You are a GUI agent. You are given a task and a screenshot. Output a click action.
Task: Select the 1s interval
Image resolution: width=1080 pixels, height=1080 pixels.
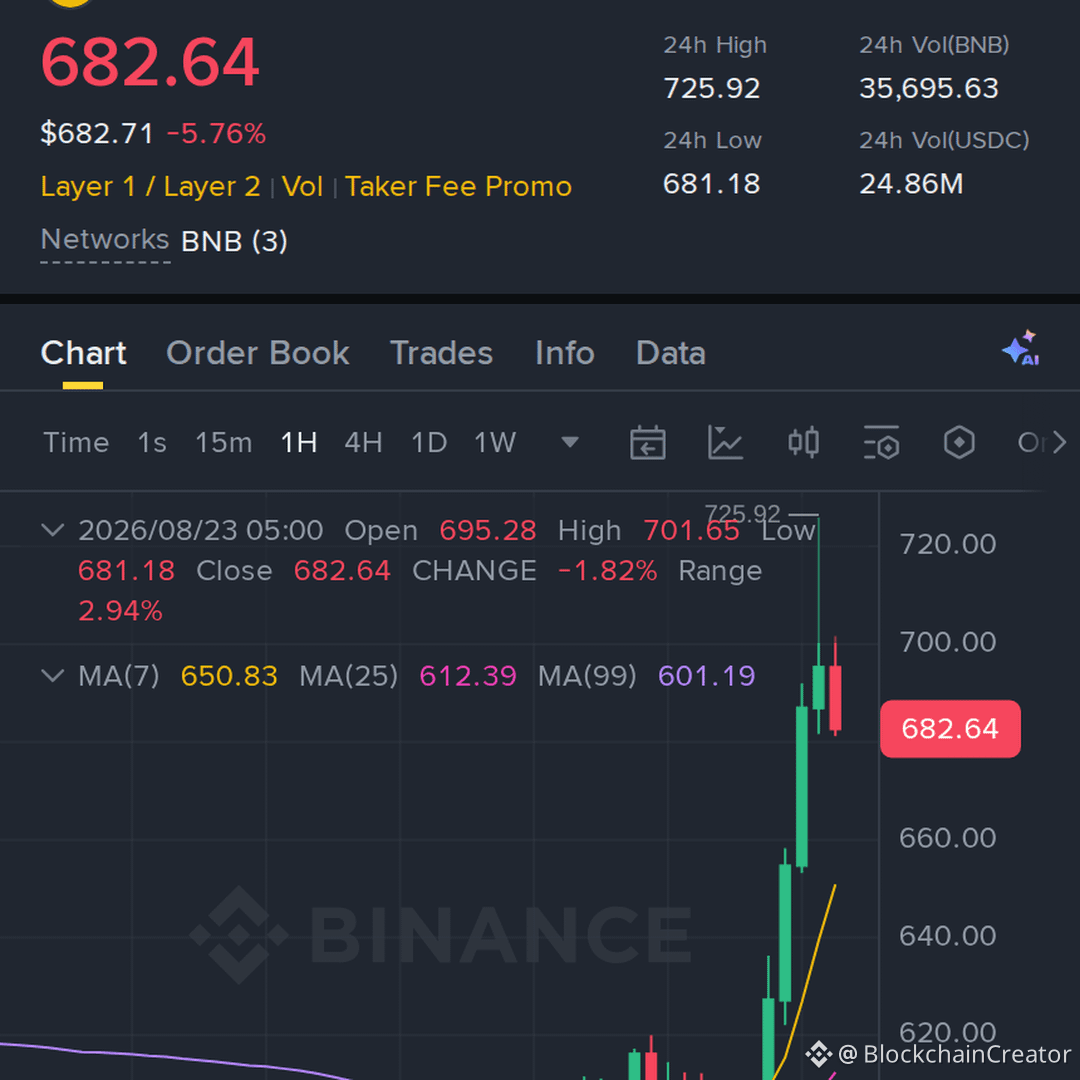coord(152,442)
